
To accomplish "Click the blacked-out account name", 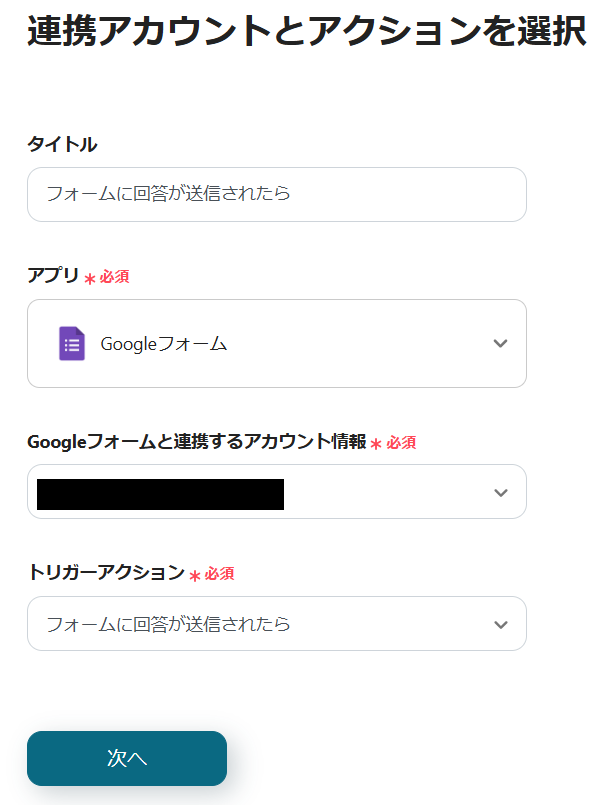I will coord(160,494).
